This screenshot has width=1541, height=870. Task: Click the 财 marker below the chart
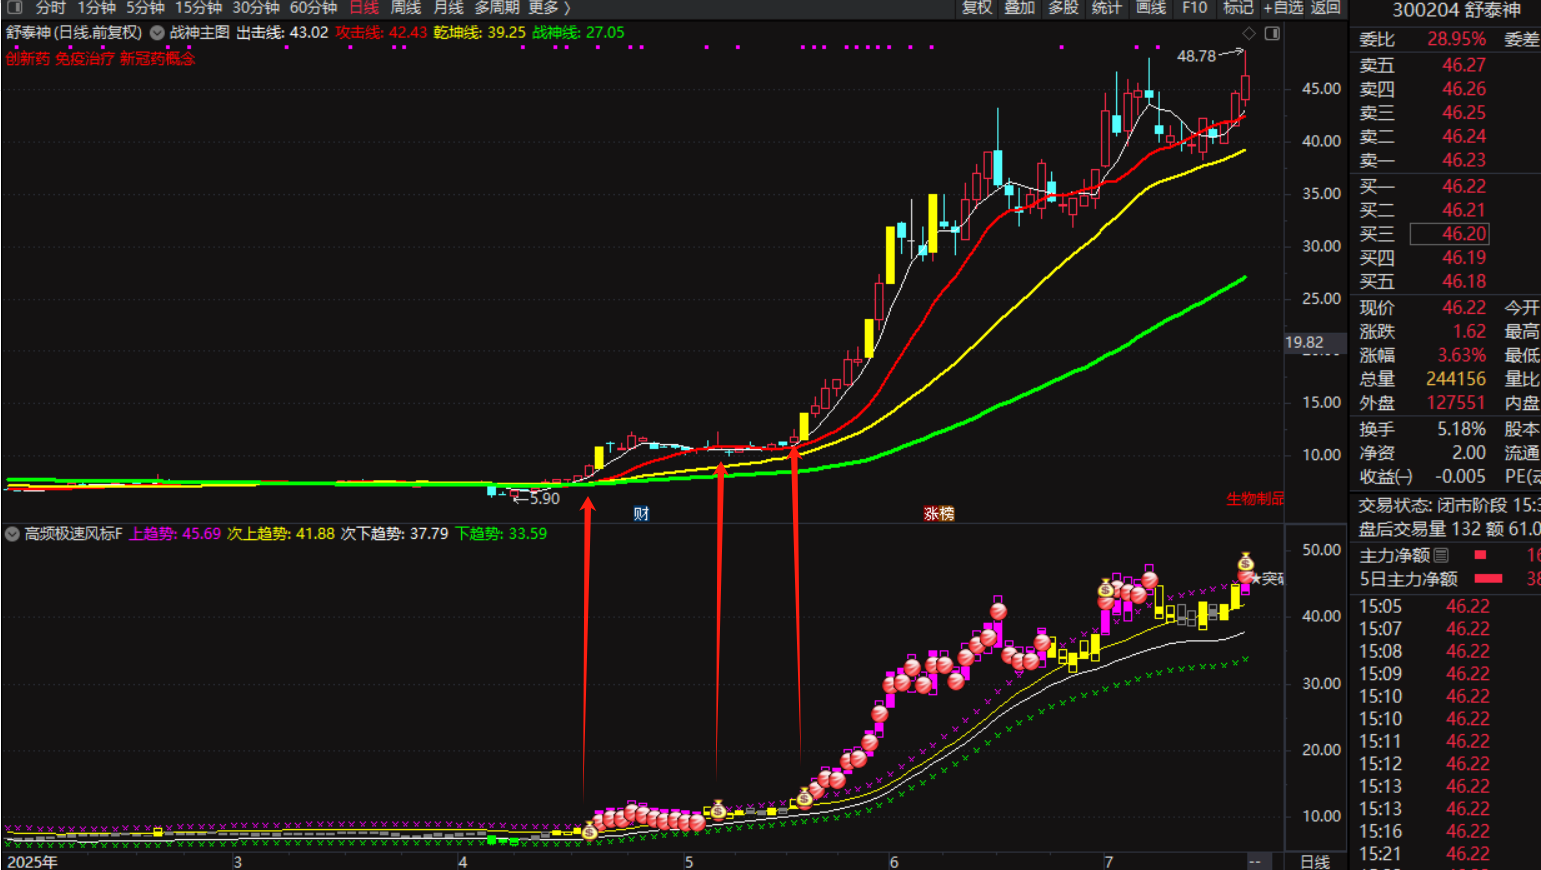[641, 513]
